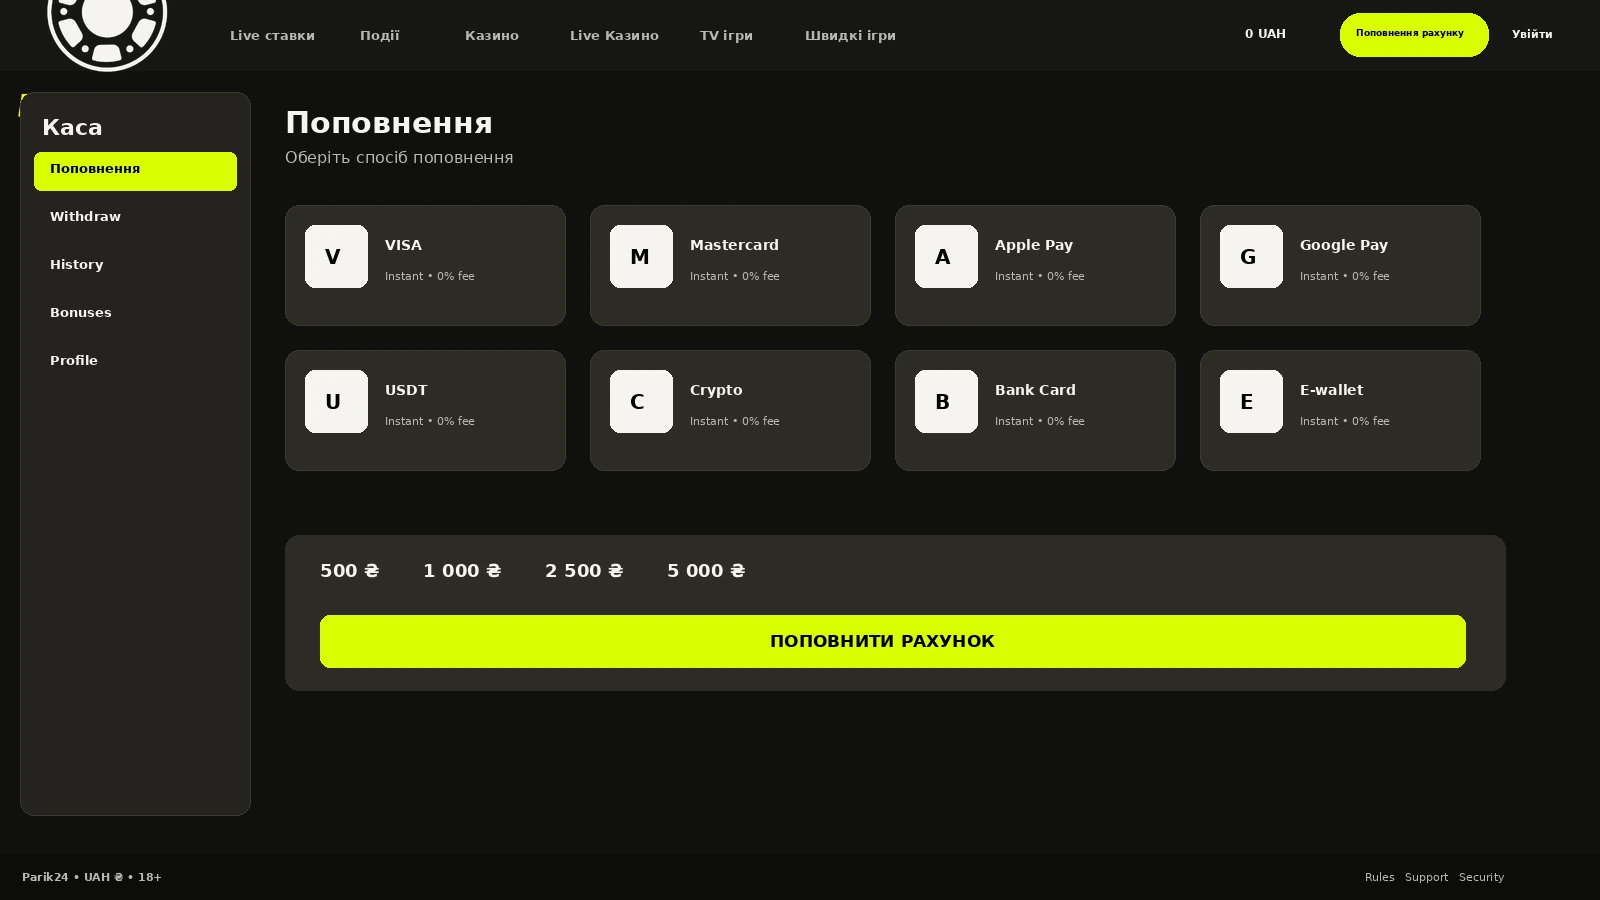Open the Rules footer link
The height and width of the screenshot is (900, 1600).
point(1379,877)
